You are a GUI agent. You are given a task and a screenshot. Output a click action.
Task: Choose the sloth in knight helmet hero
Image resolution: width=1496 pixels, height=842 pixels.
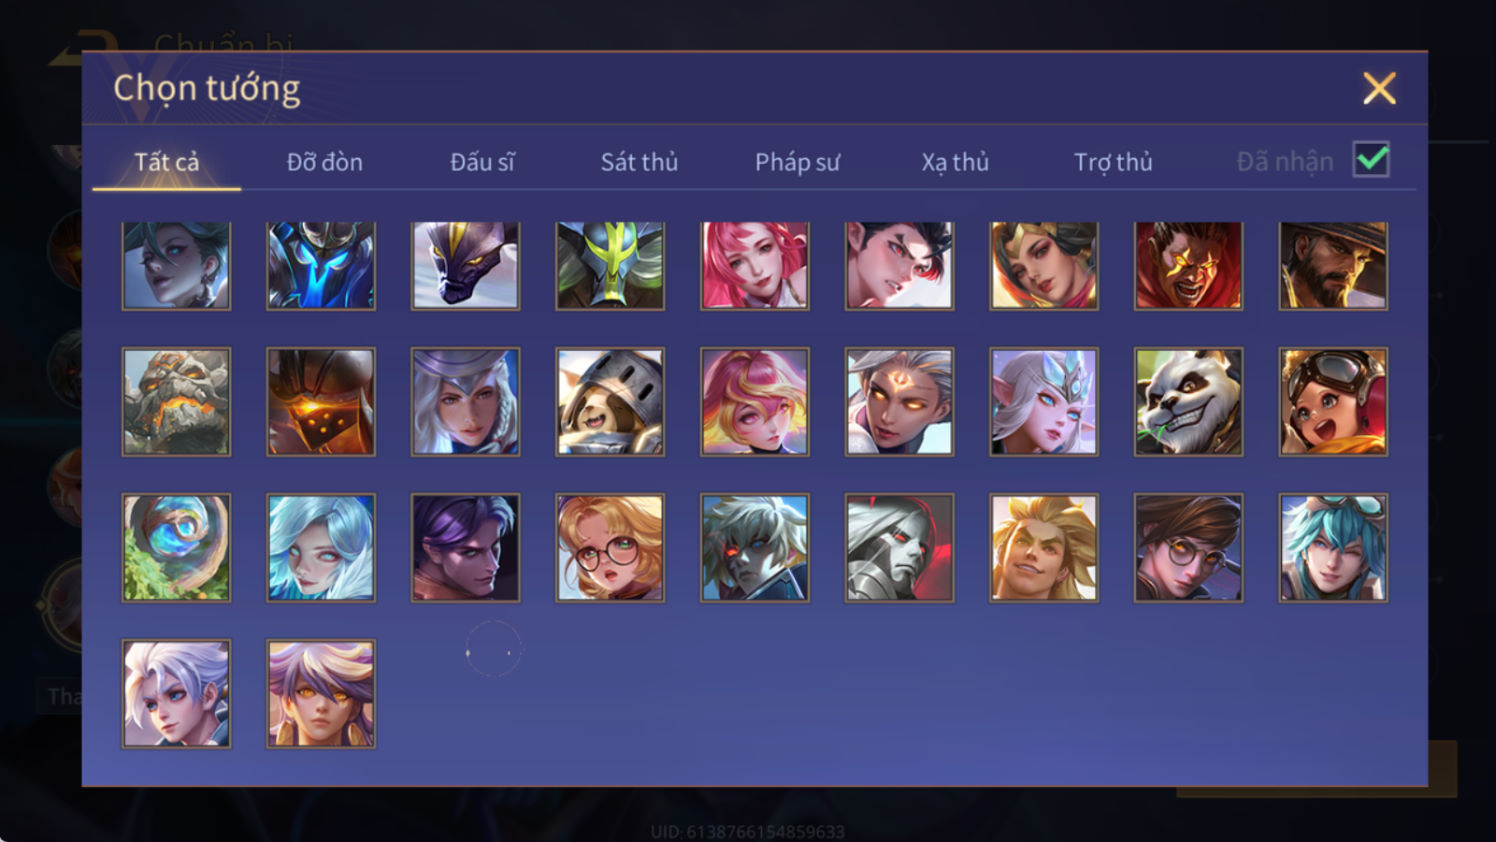point(610,402)
